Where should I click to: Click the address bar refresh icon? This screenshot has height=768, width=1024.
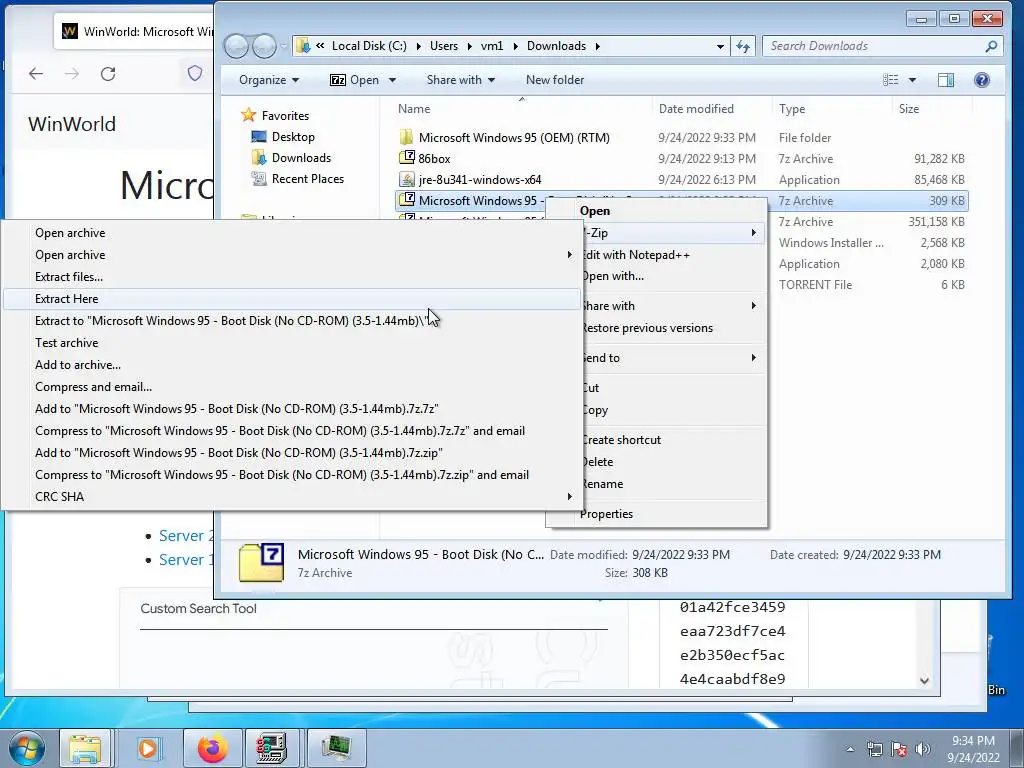pyautogui.click(x=743, y=46)
